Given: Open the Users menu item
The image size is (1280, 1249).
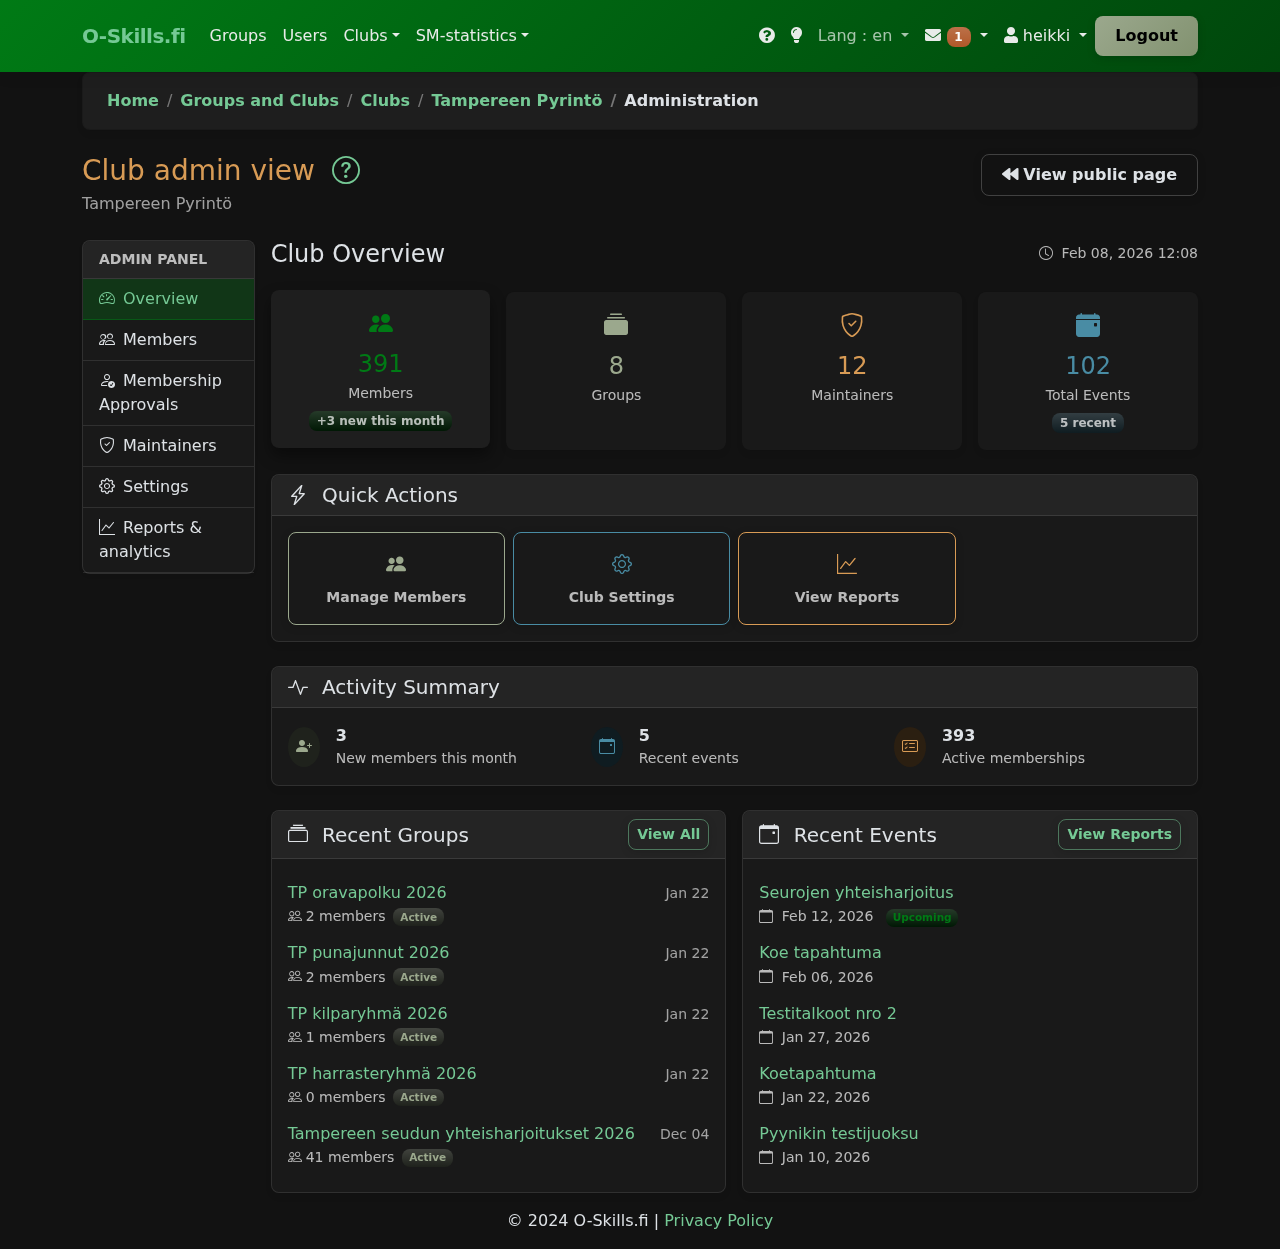Looking at the screenshot, I should [304, 35].
